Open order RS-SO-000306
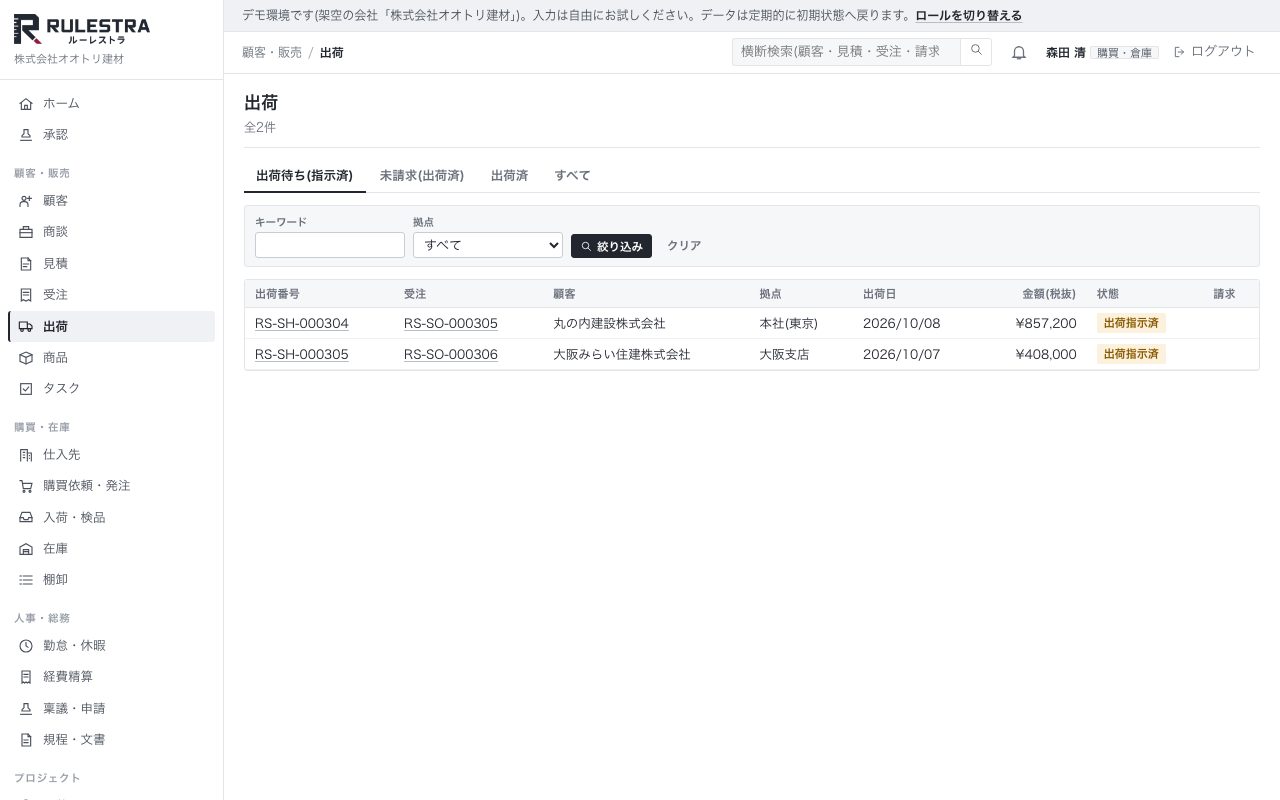The height and width of the screenshot is (800, 1280). click(x=451, y=354)
